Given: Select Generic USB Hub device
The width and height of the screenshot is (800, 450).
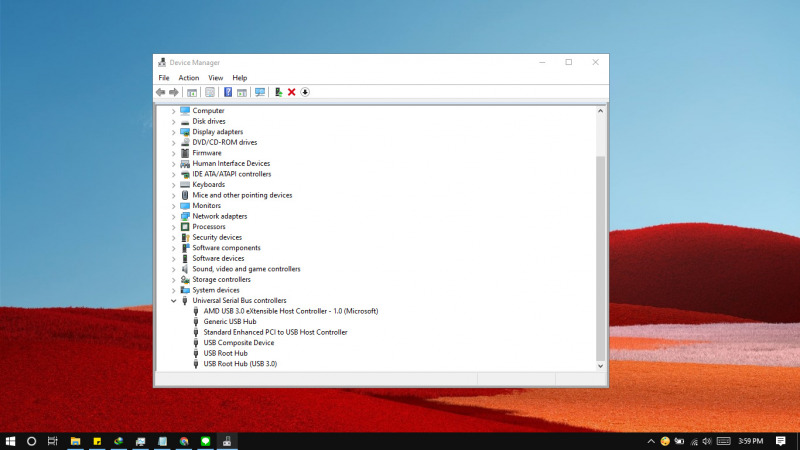Looking at the screenshot, I should (x=230, y=321).
